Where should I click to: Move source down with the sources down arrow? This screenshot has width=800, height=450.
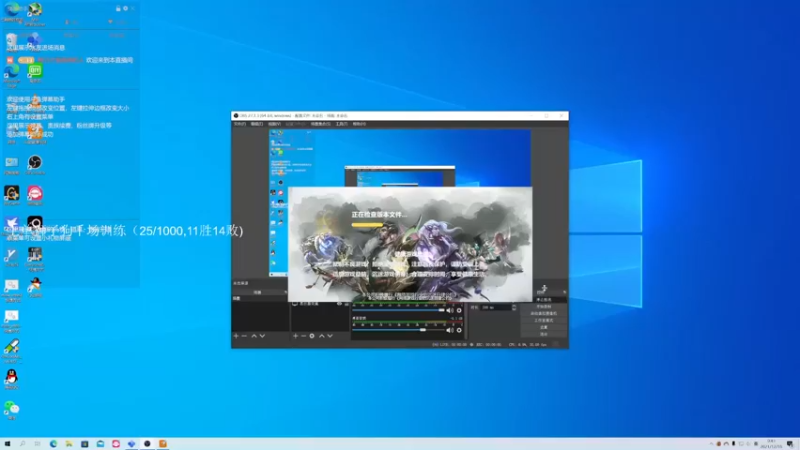click(x=330, y=336)
